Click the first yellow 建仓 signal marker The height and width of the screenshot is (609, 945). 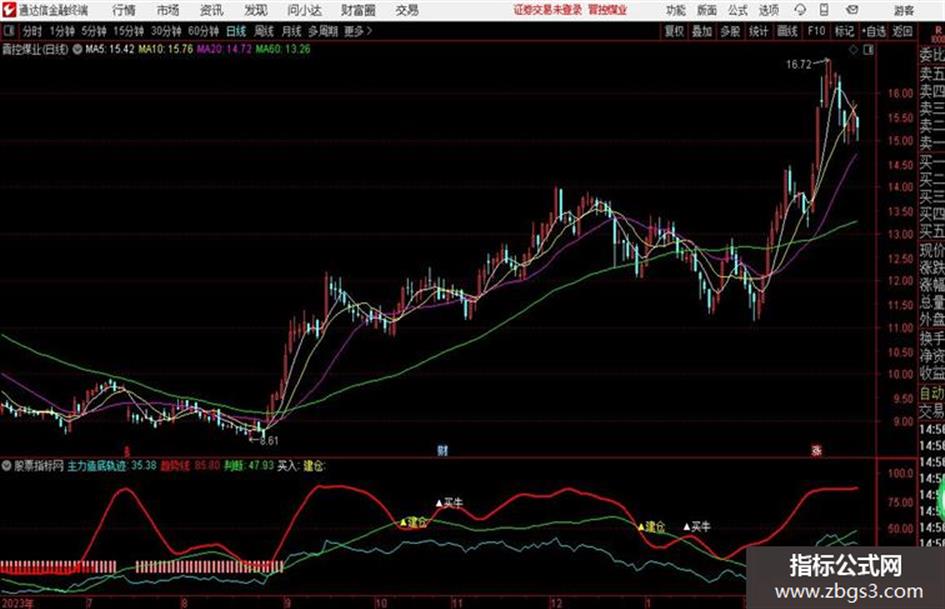coord(413,522)
